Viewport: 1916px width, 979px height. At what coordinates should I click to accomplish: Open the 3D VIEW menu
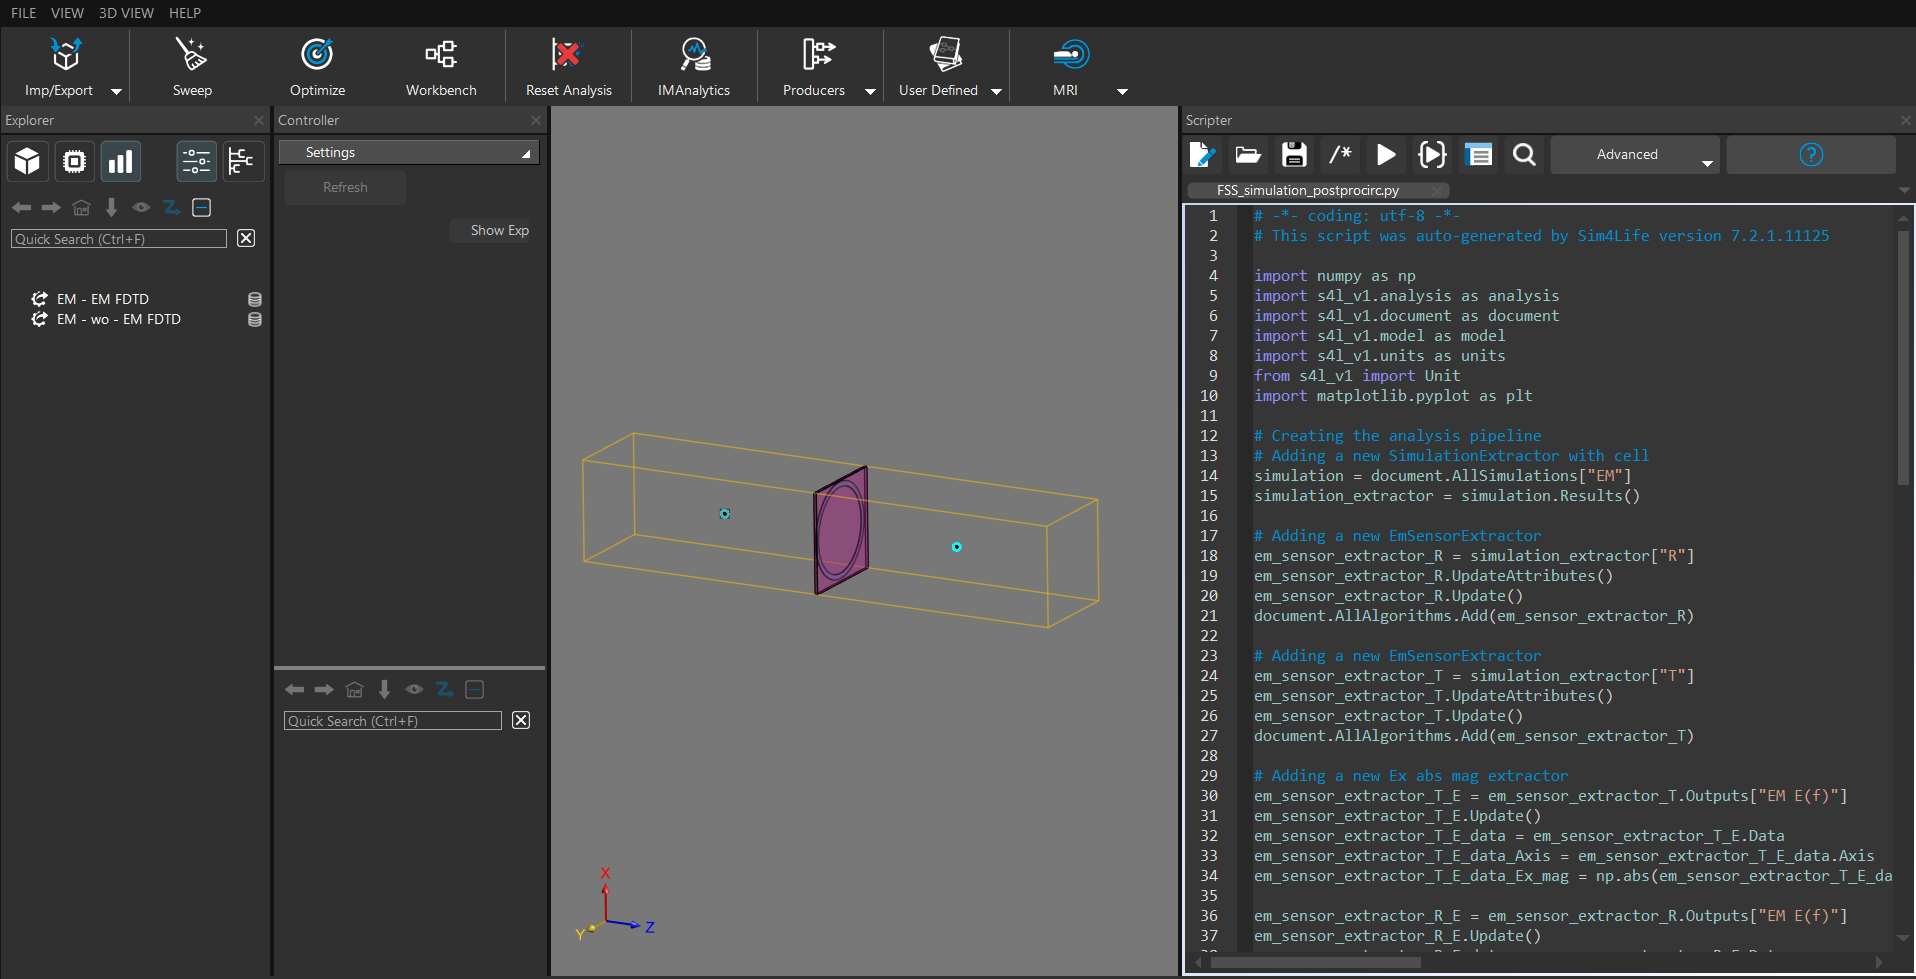[126, 13]
